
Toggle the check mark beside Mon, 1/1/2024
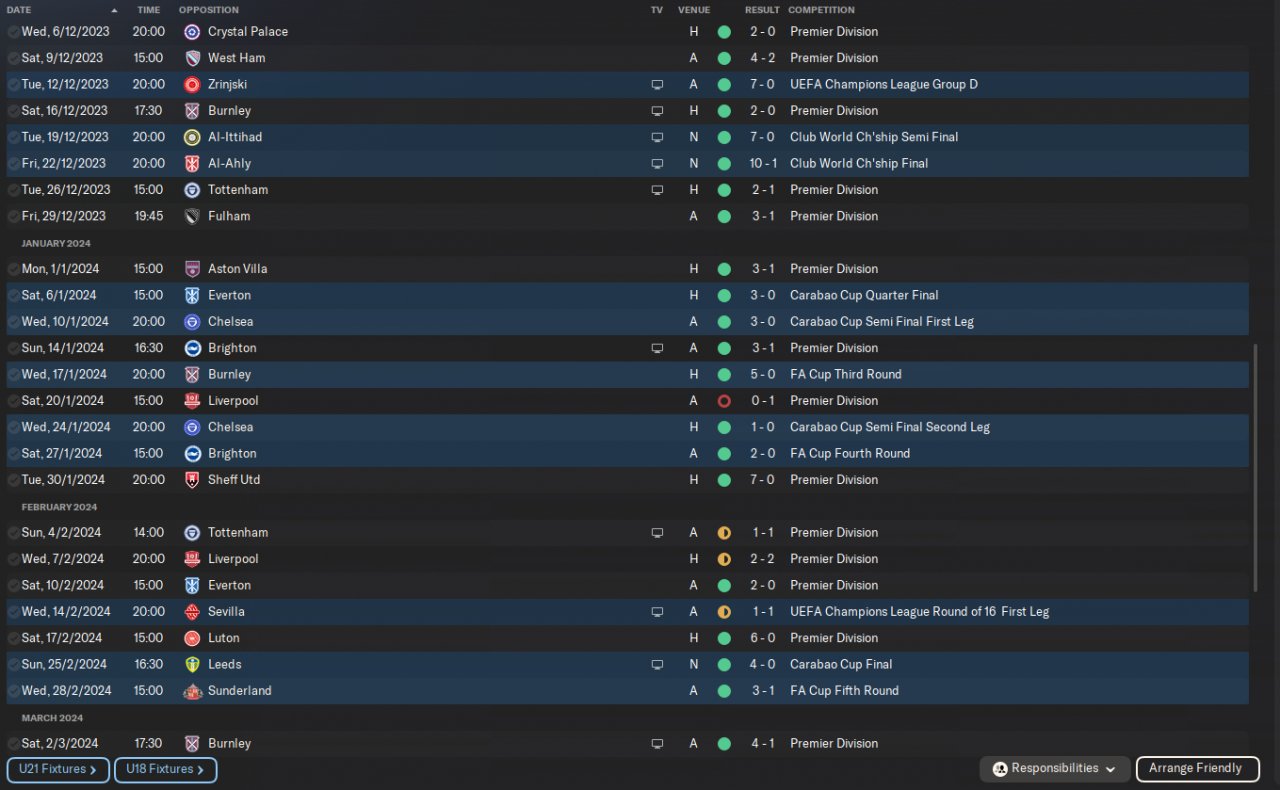point(13,269)
